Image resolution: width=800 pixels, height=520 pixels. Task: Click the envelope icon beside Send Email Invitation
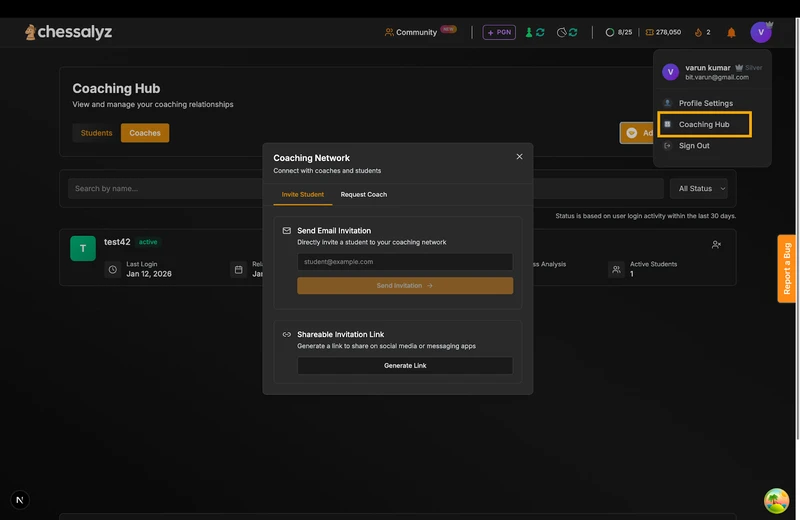point(287,231)
